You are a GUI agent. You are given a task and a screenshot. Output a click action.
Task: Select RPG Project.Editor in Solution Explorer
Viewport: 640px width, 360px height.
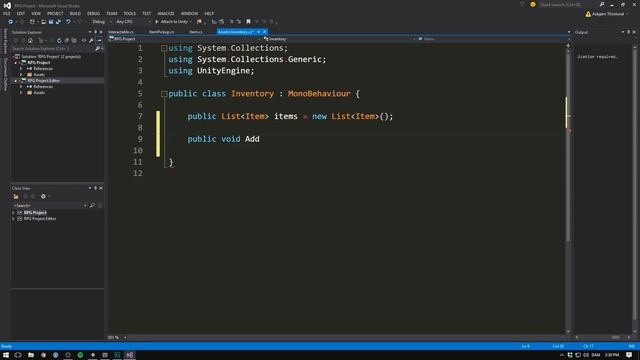[43, 81]
